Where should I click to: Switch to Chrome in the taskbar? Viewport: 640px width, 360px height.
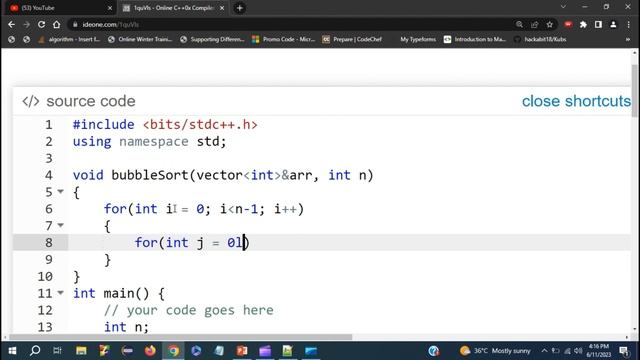tap(173, 351)
